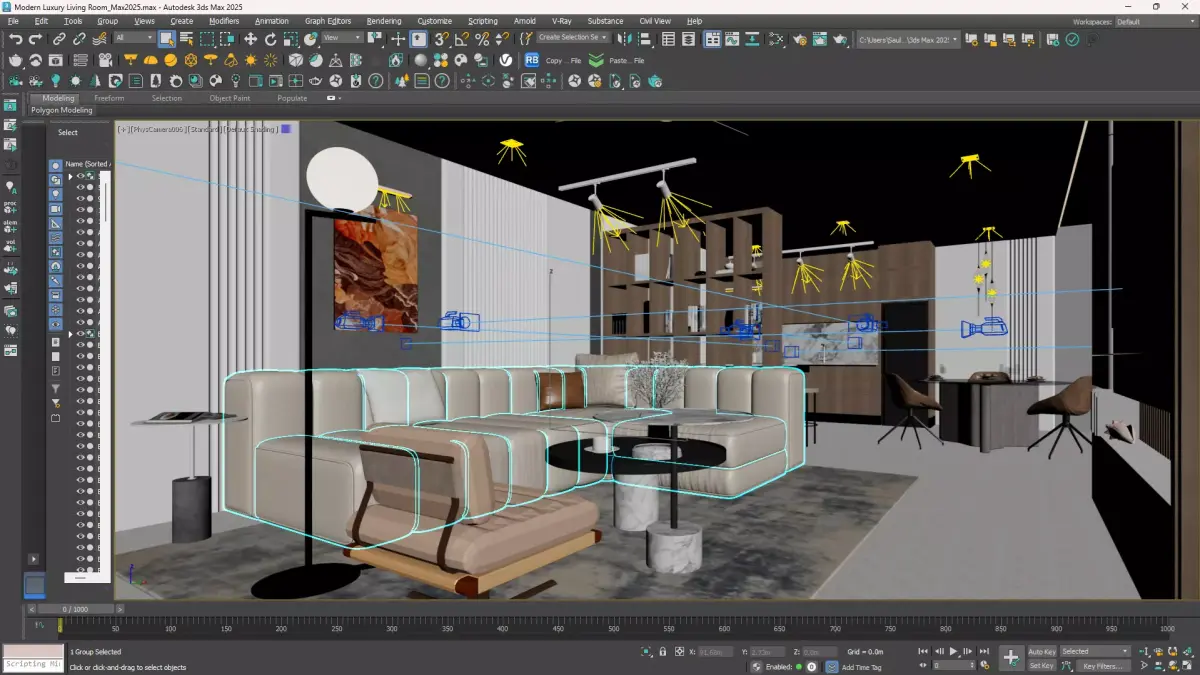The height and width of the screenshot is (675, 1200).
Task: Choose the Select and Rotate tool
Action: [x=270, y=39]
